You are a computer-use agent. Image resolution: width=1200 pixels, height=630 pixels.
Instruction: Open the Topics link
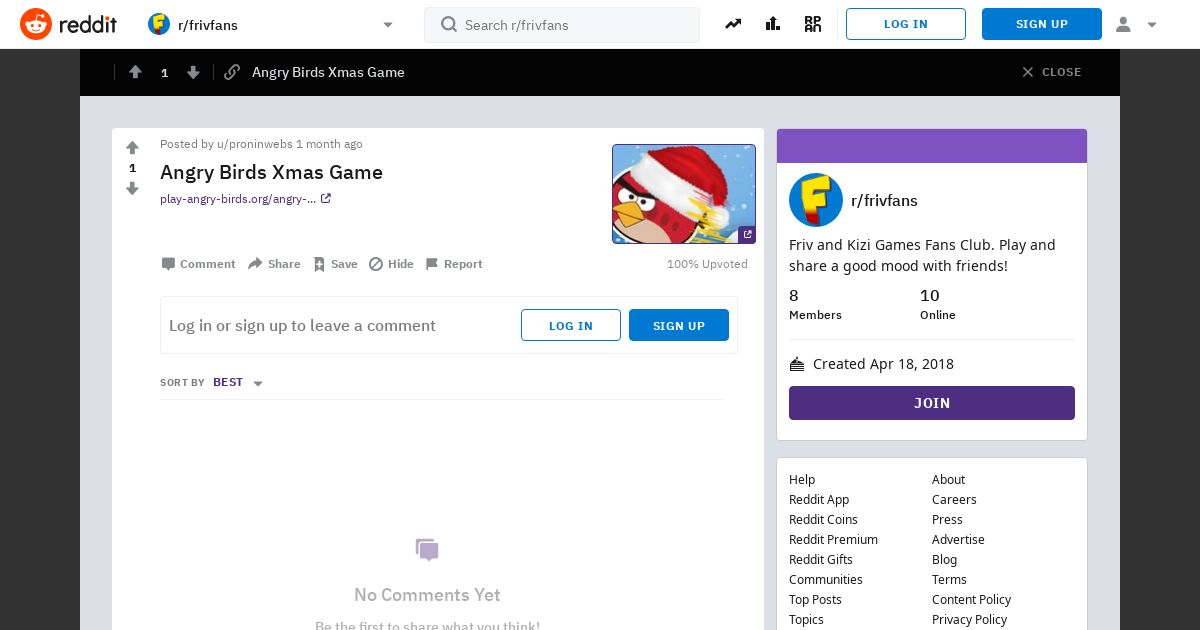click(806, 620)
